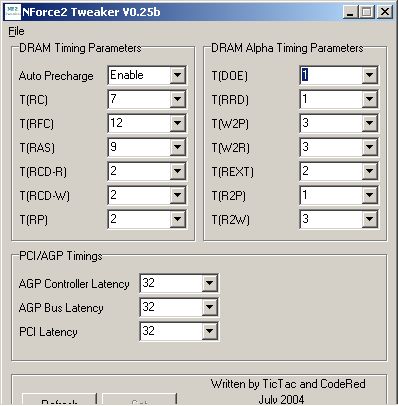Click the 'PCI/AGP Timings' group label

pos(61,256)
